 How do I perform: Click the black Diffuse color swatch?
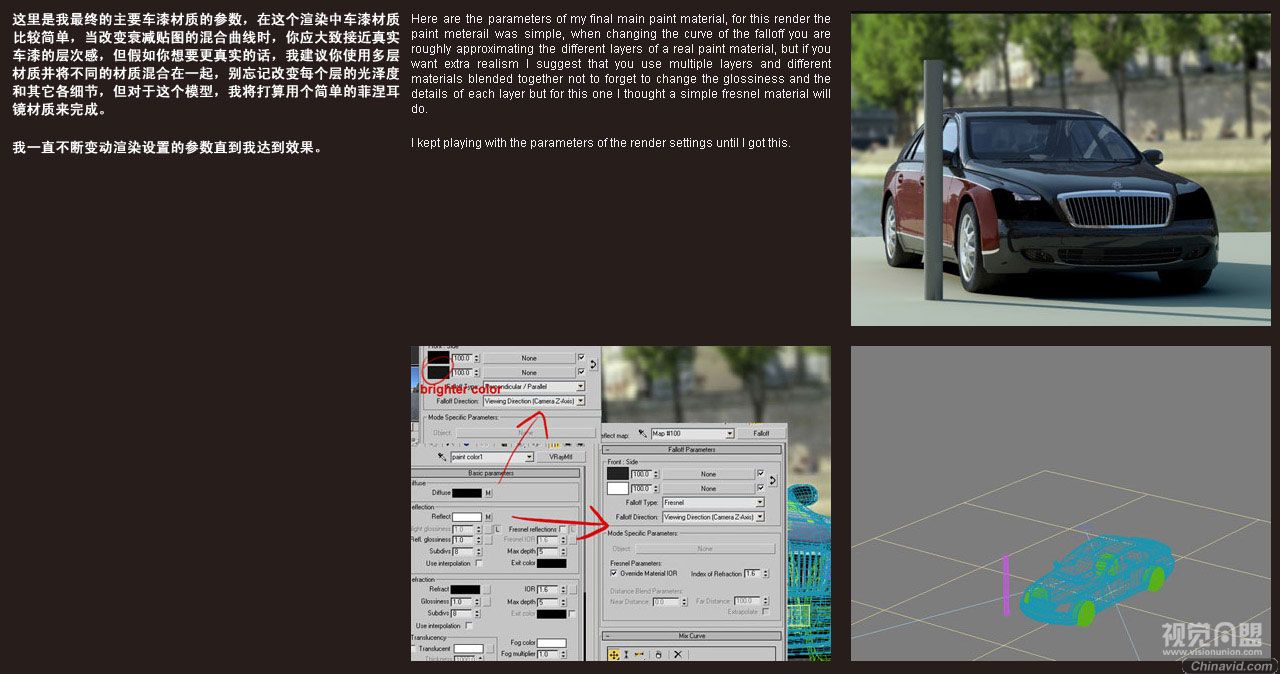pos(466,493)
